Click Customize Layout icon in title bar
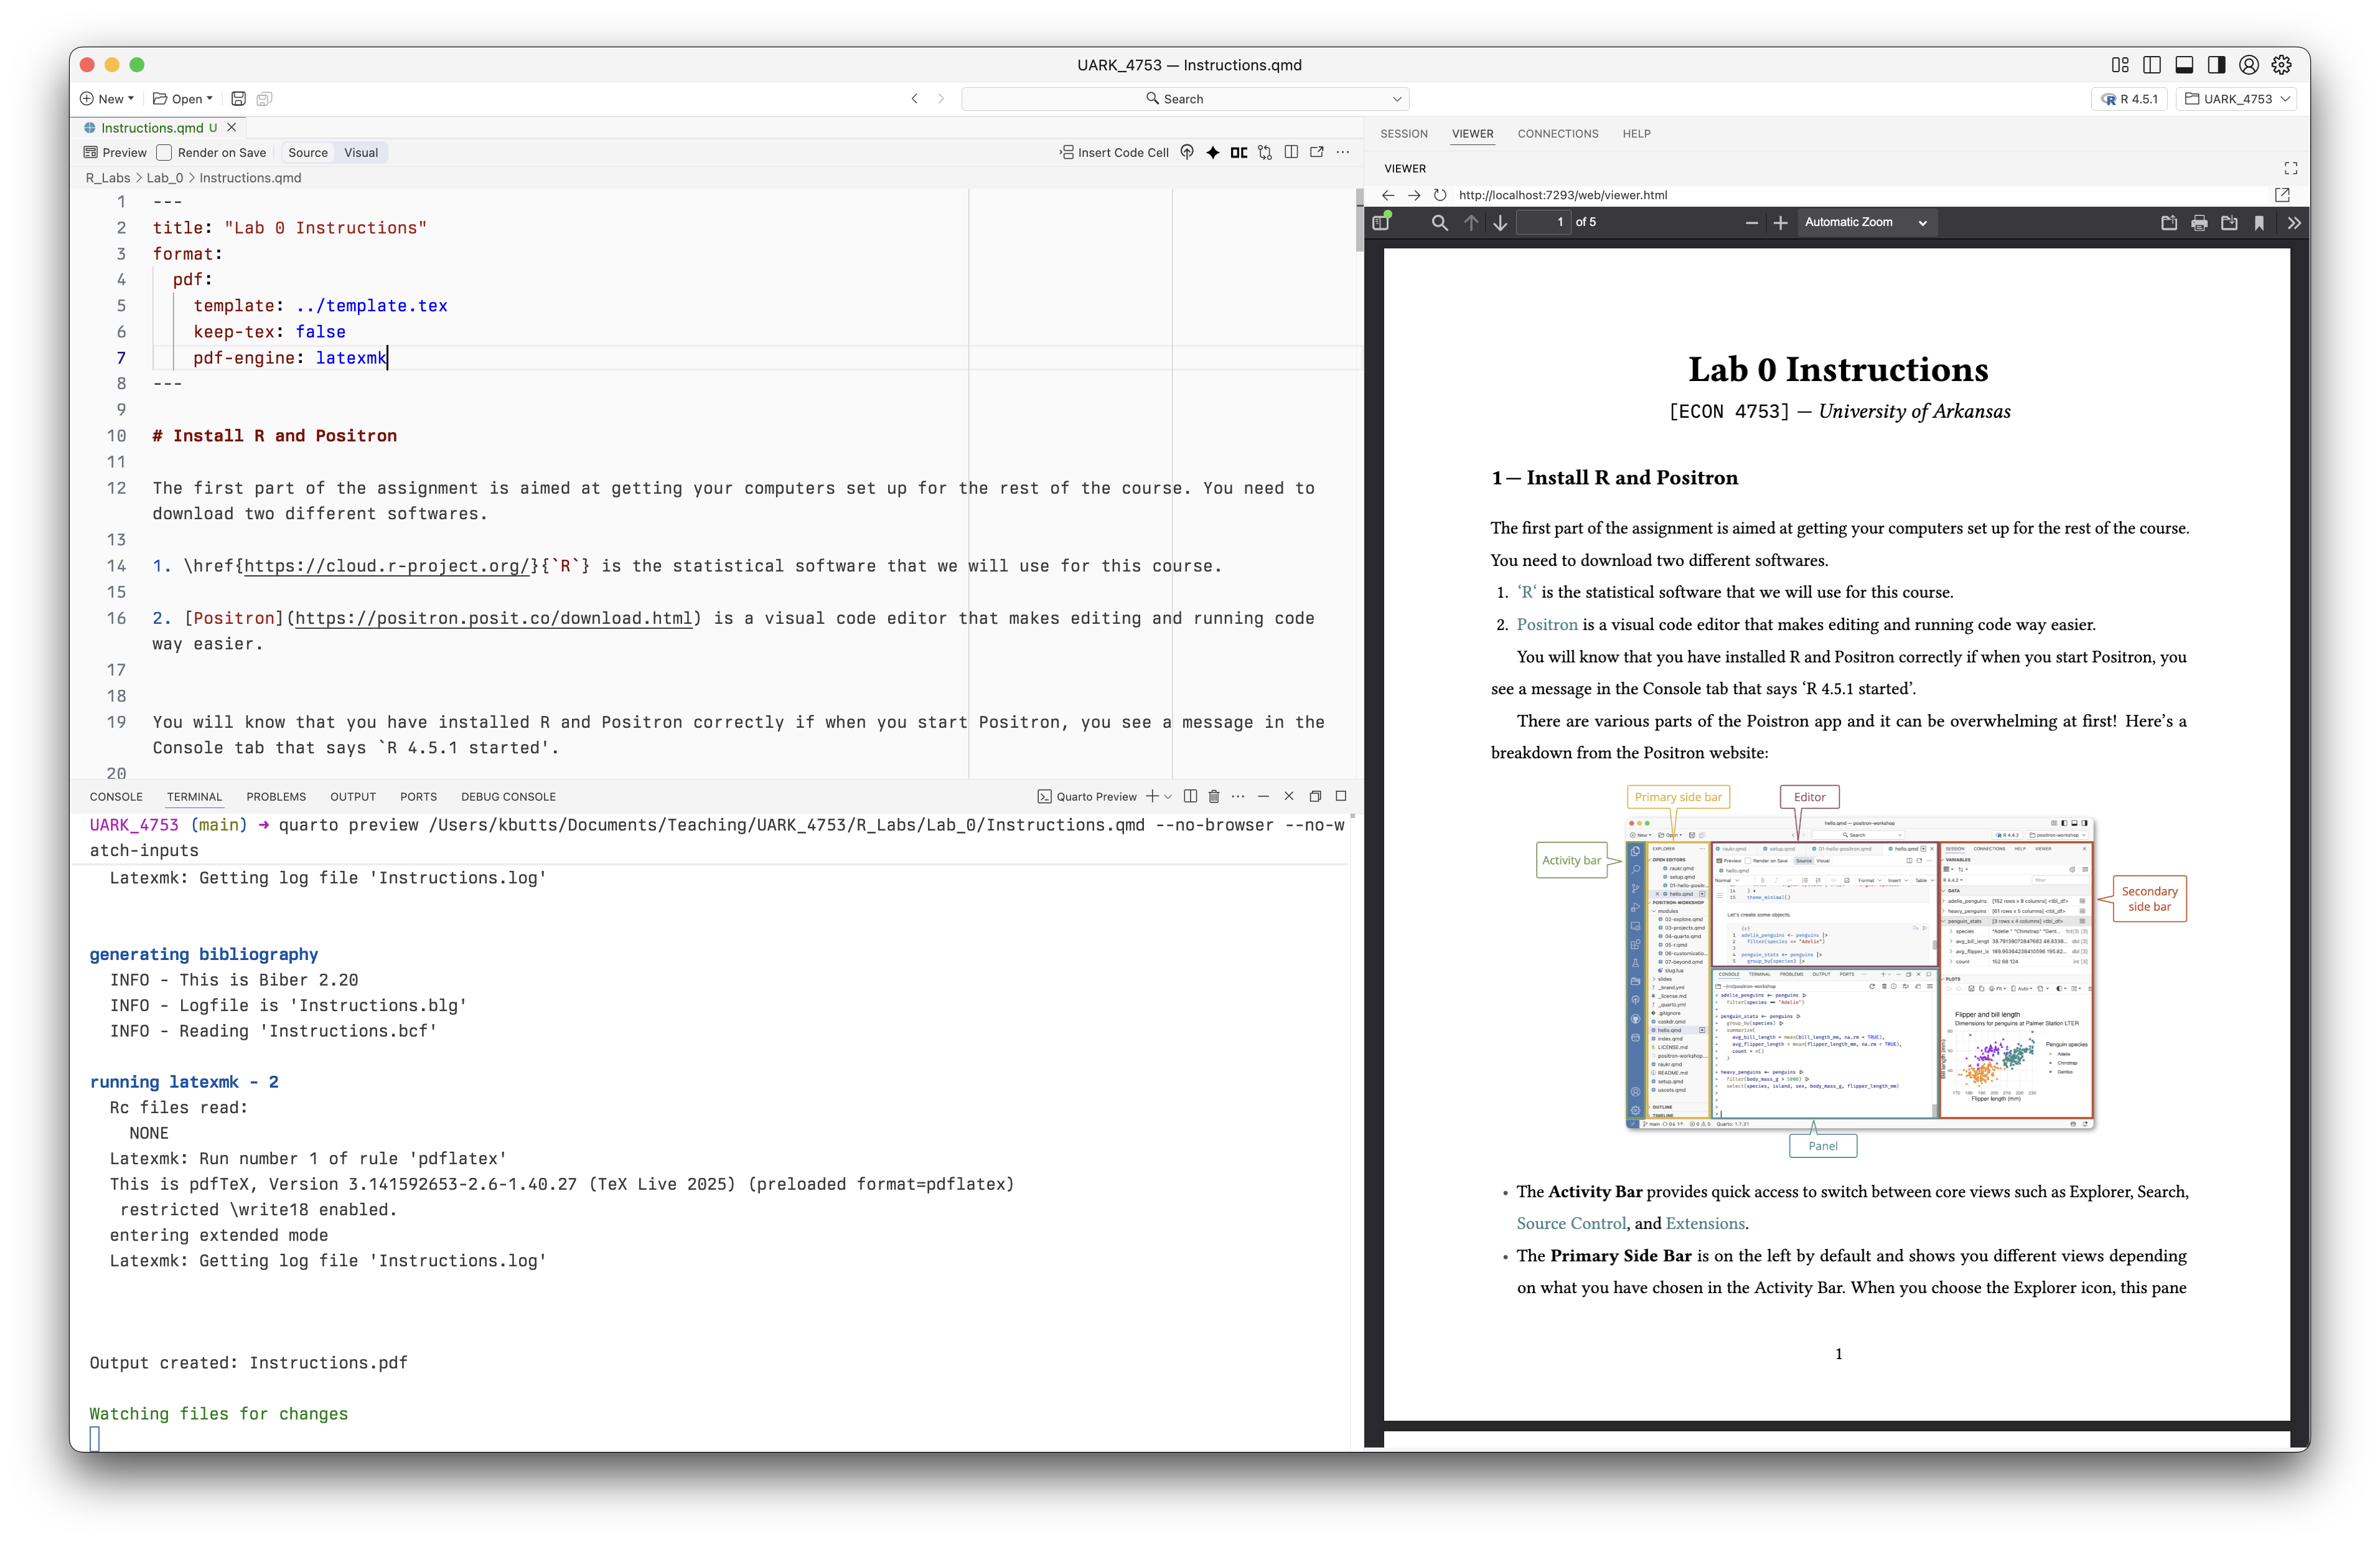Image resolution: width=2380 pixels, height=1544 pixels. pos(2120,65)
